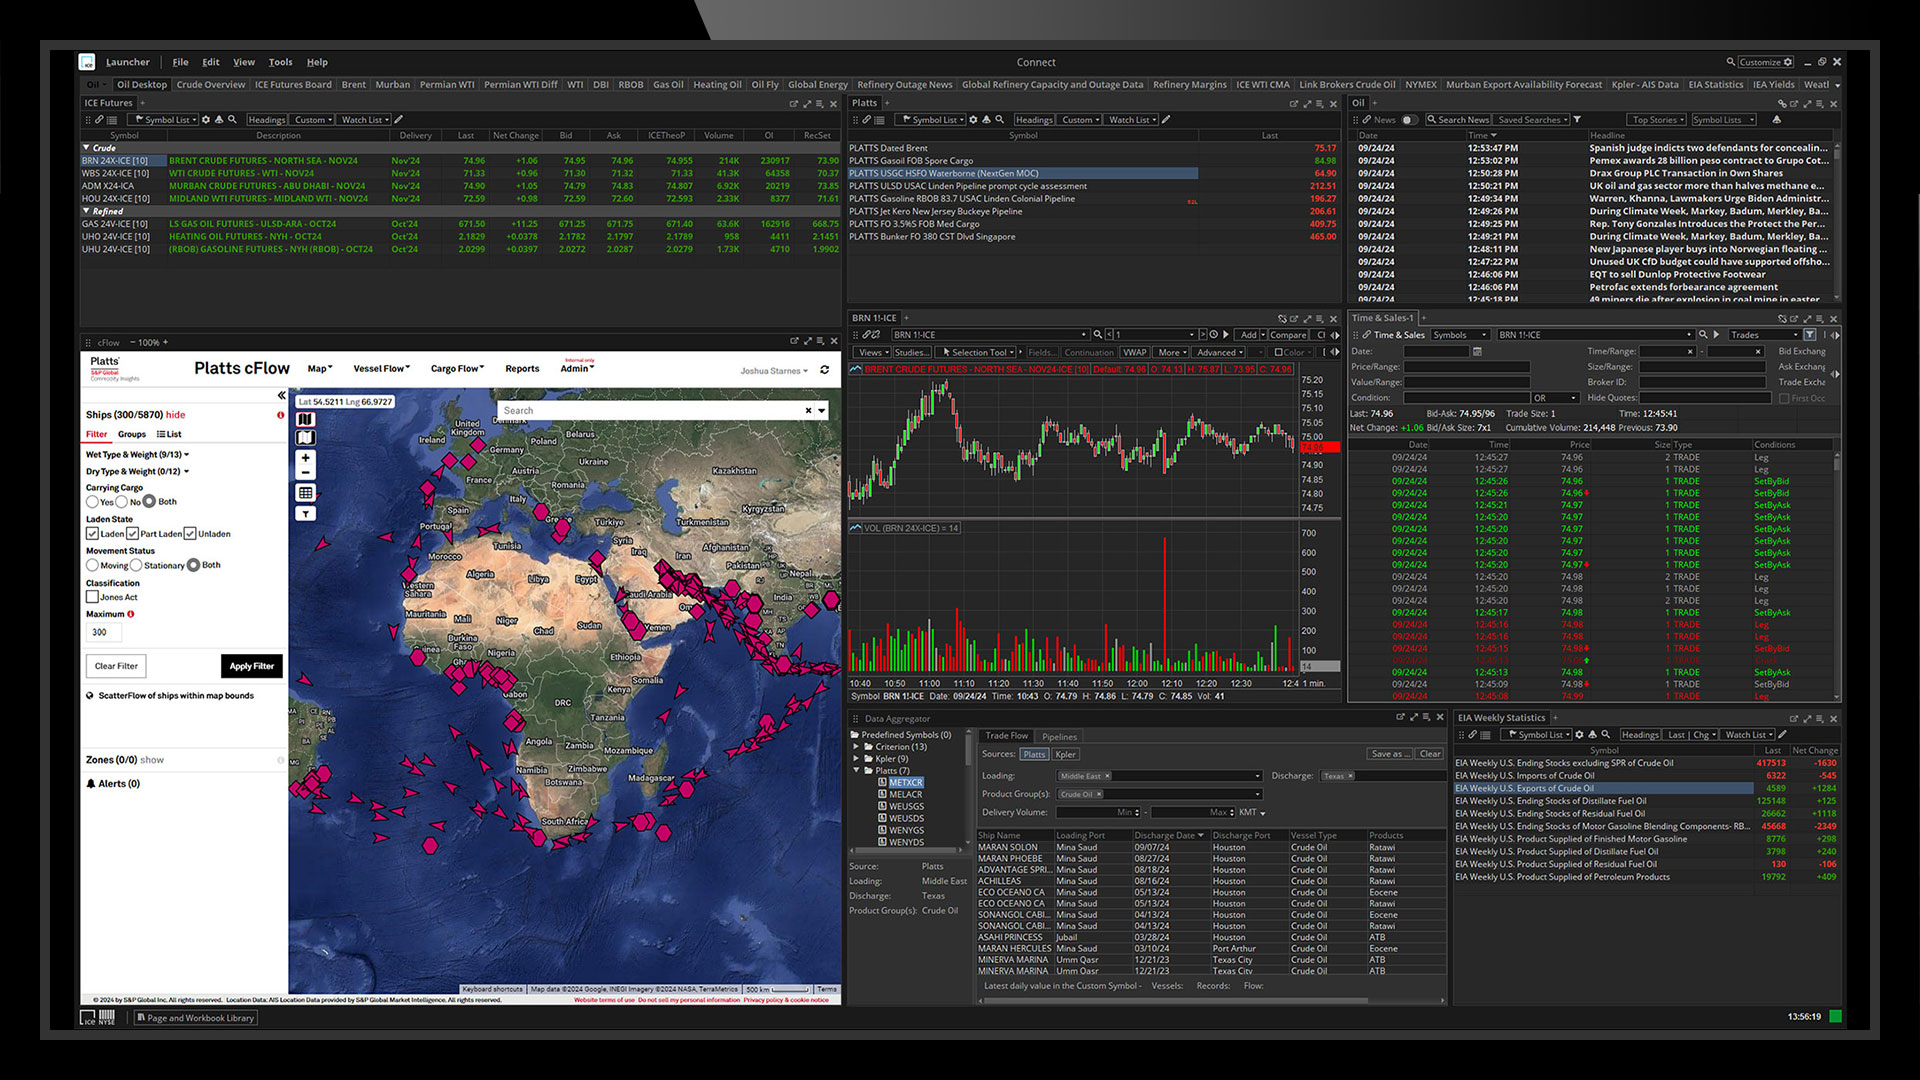1920x1080 pixels.
Task: Click the map filter funnel icon
Action: [306, 514]
